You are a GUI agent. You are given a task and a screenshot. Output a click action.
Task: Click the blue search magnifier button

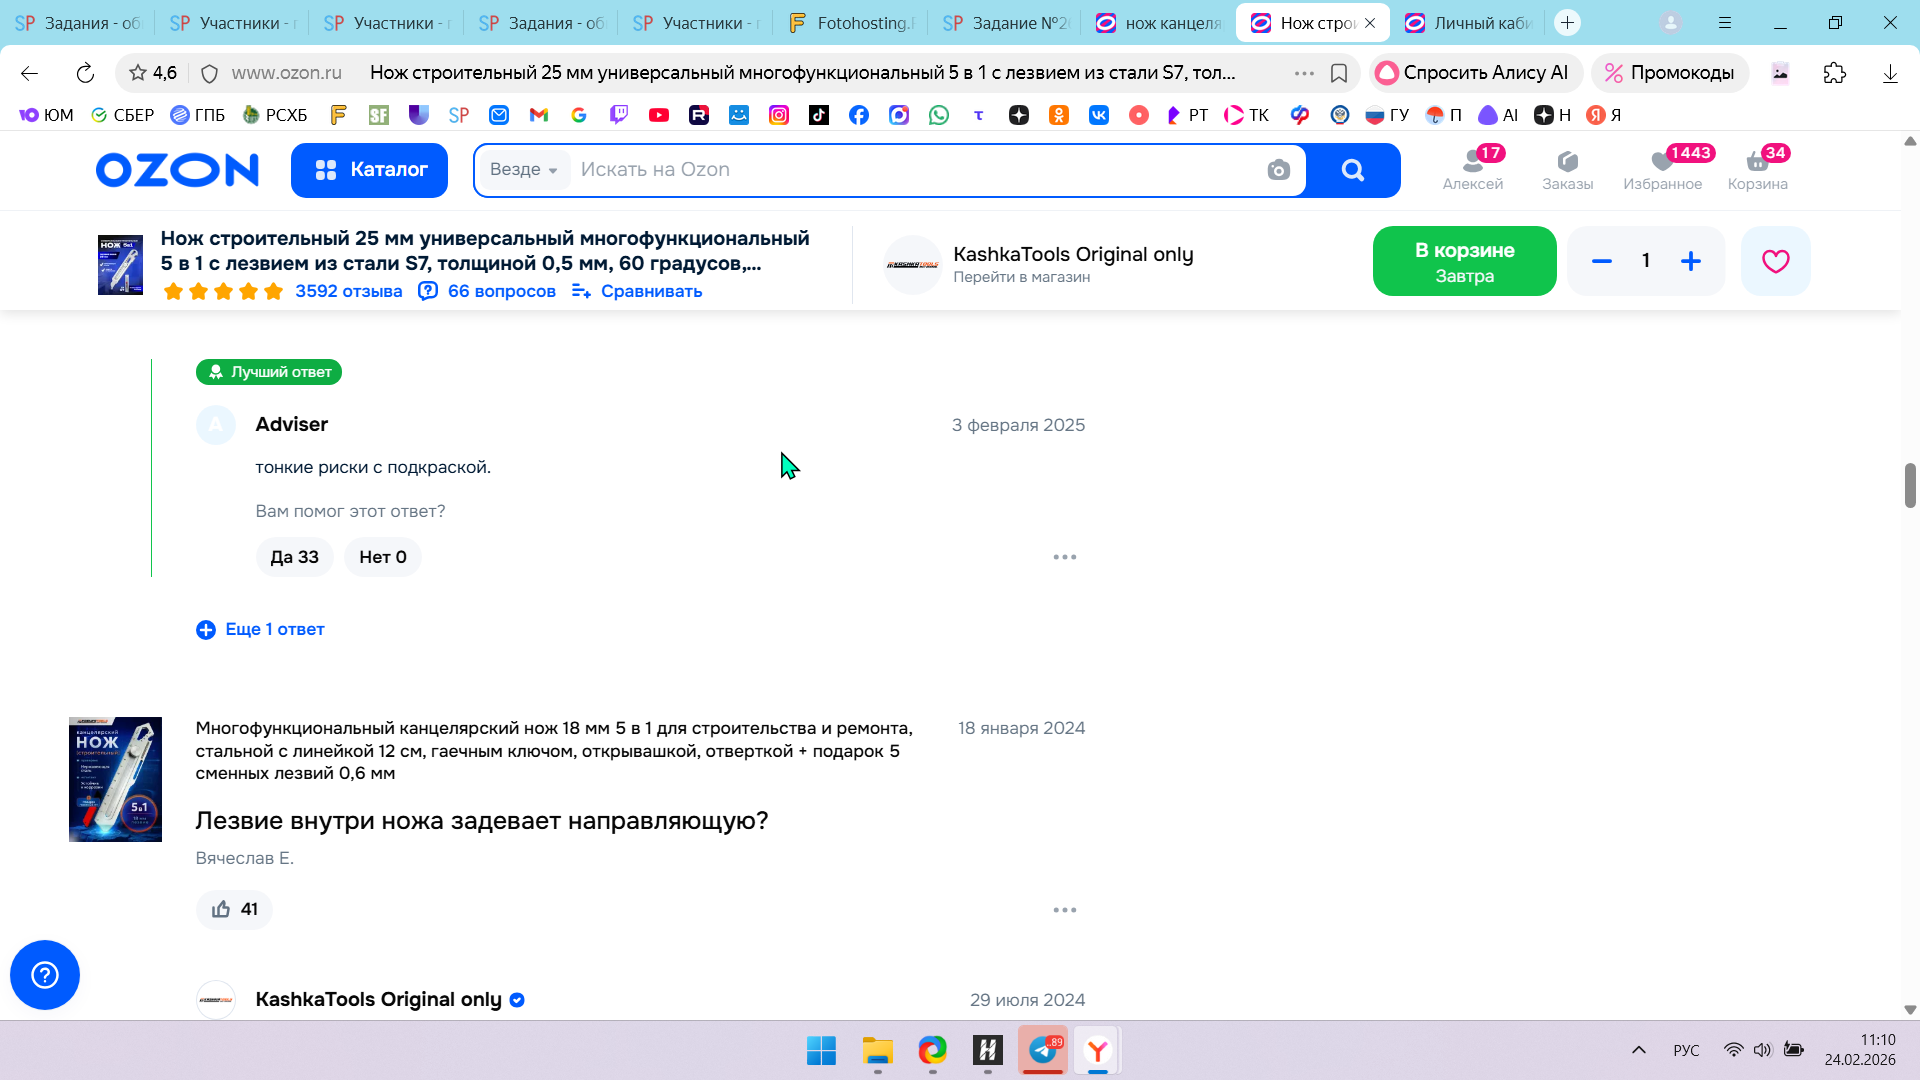click(x=1353, y=170)
